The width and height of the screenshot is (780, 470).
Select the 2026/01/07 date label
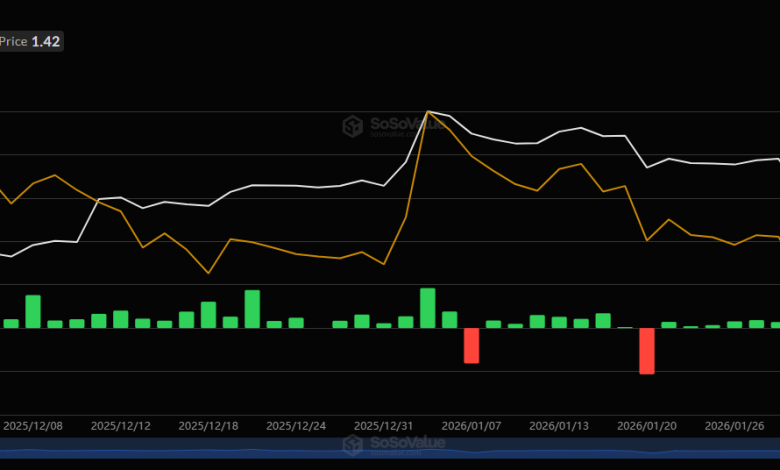(x=471, y=425)
